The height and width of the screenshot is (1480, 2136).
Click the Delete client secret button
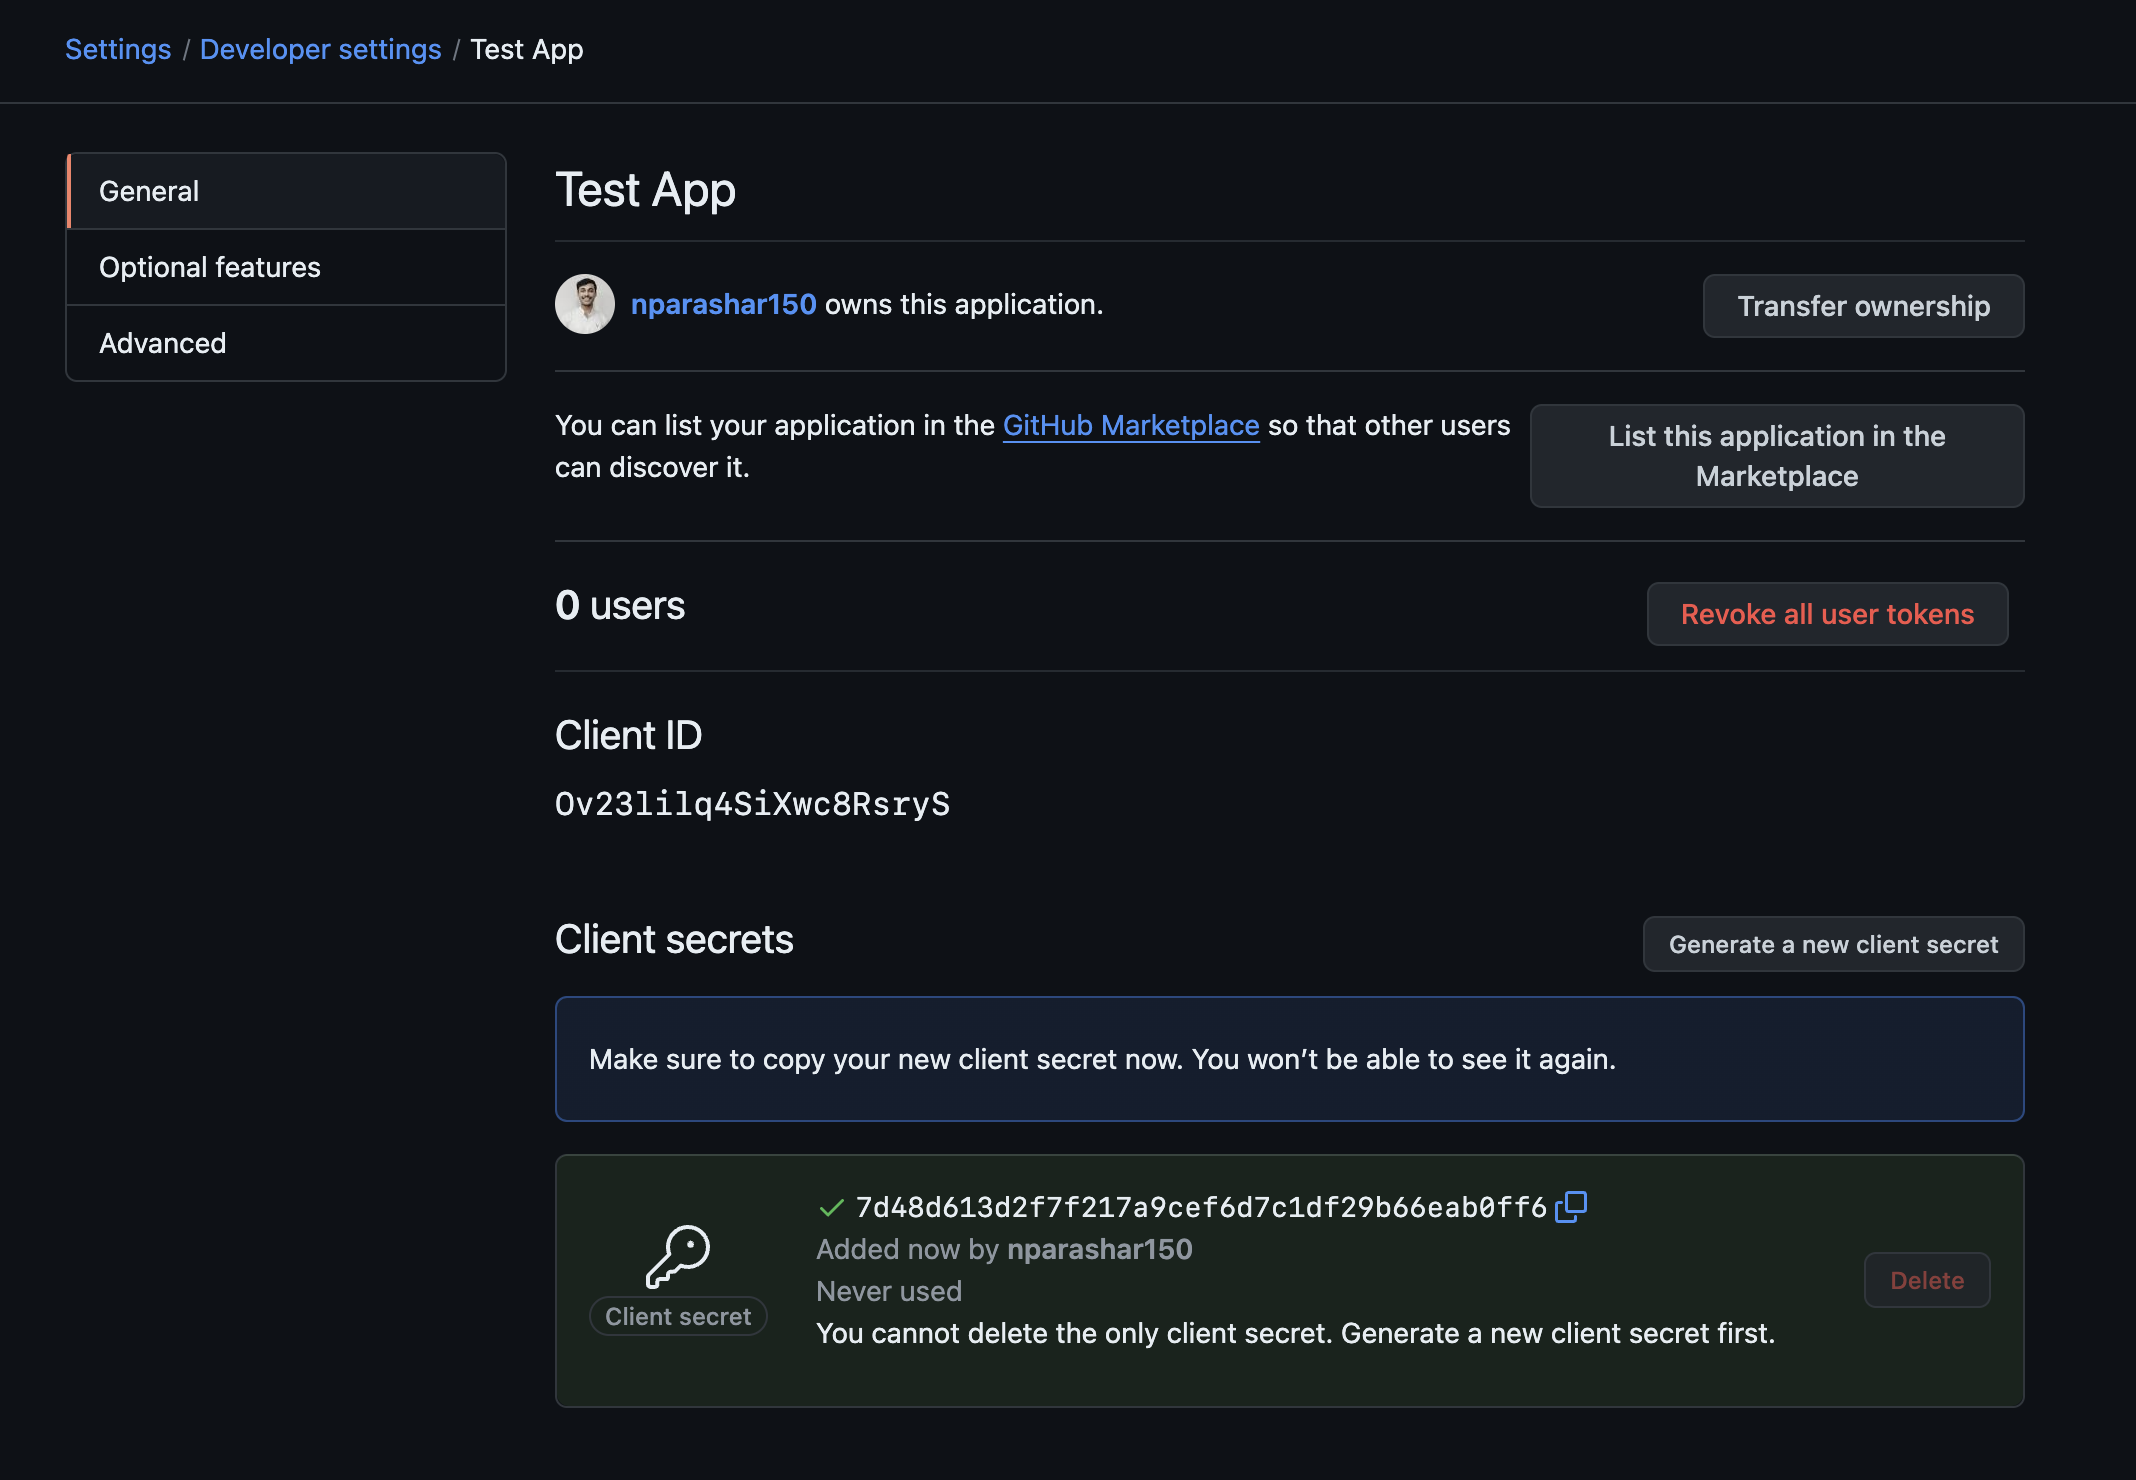pos(1926,1280)
